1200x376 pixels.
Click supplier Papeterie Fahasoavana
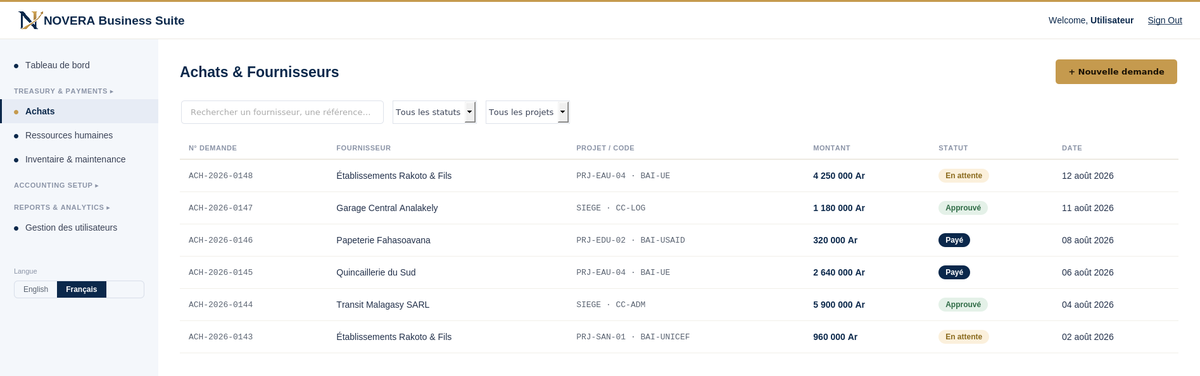pyautogui.click(x=384, y=240)
